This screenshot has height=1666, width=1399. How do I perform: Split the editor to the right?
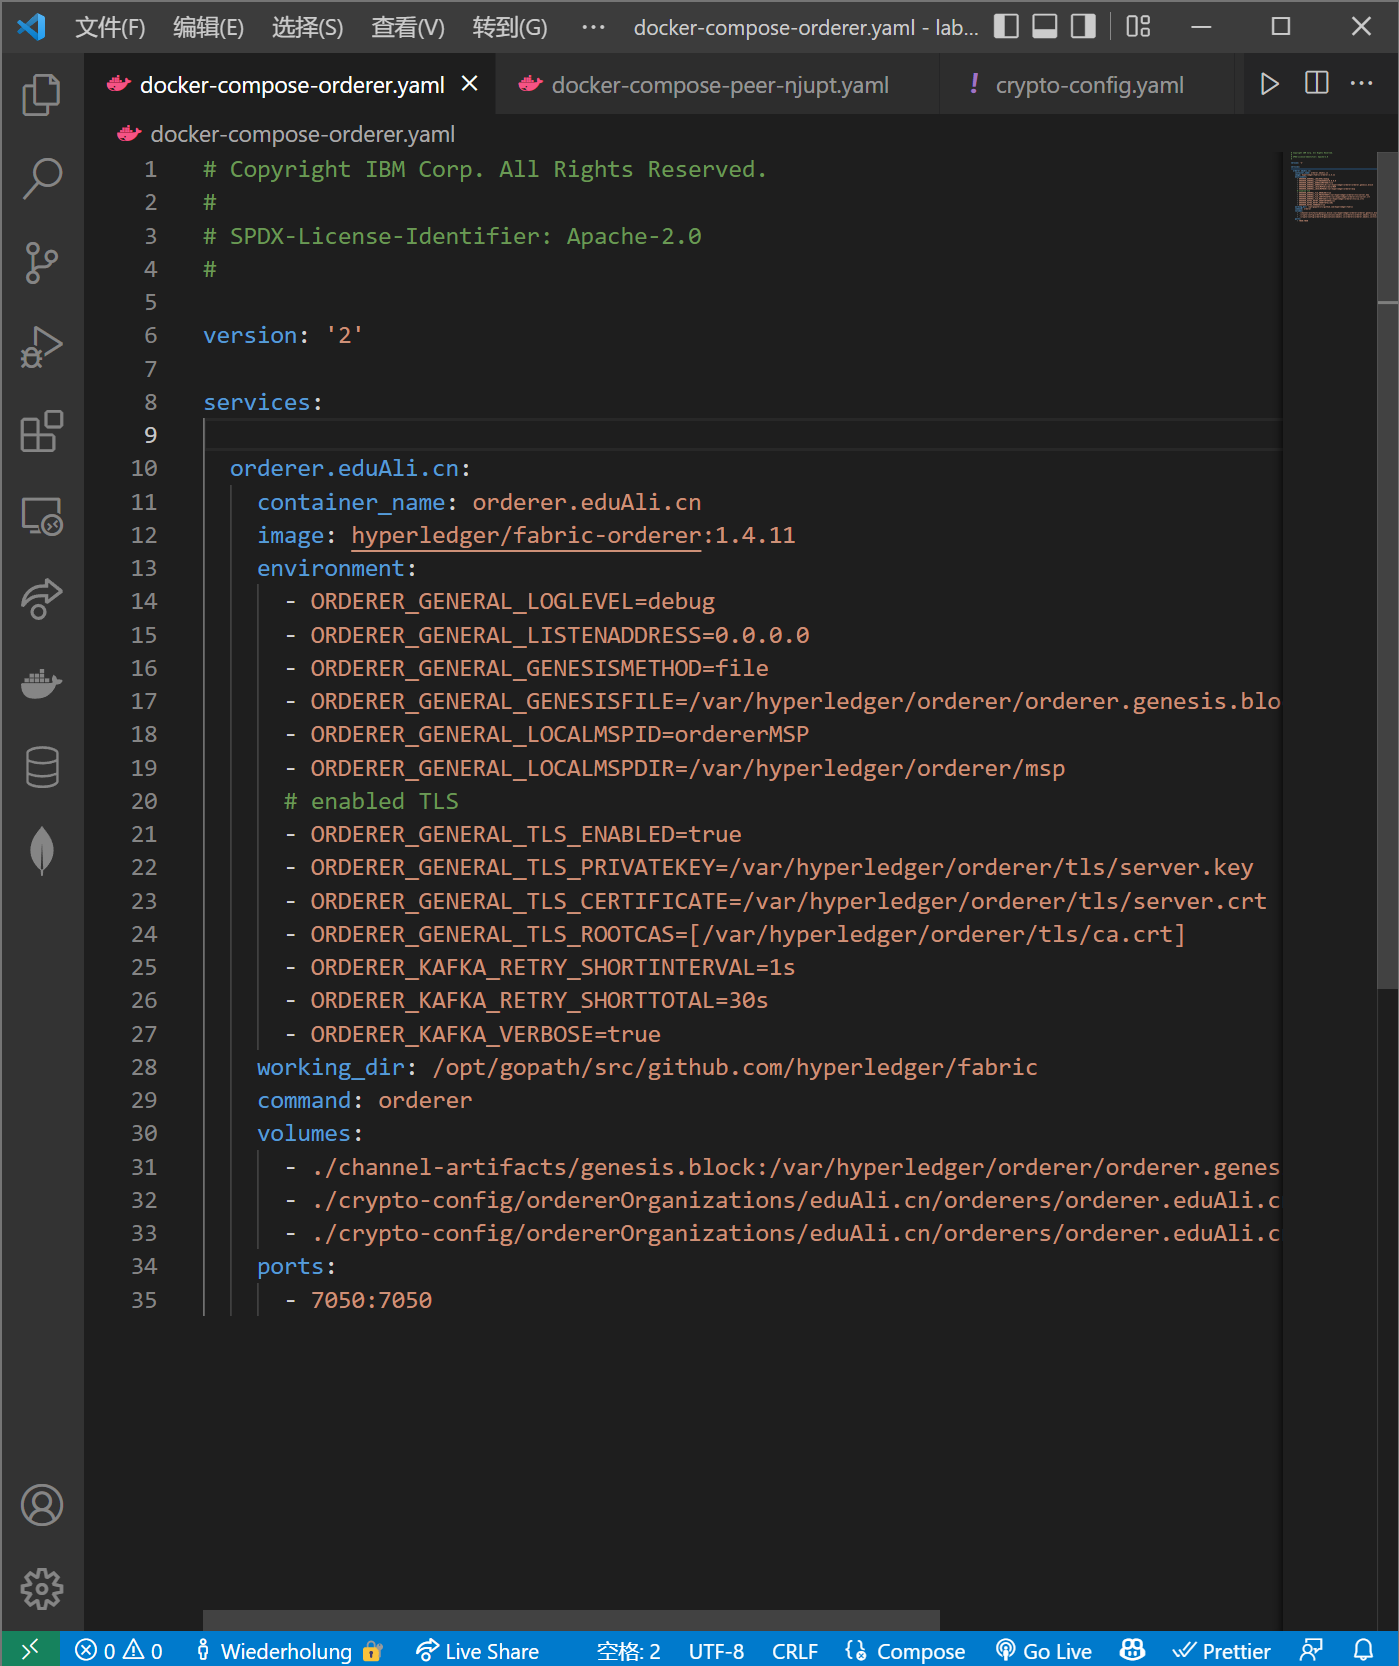[1317, 84]
